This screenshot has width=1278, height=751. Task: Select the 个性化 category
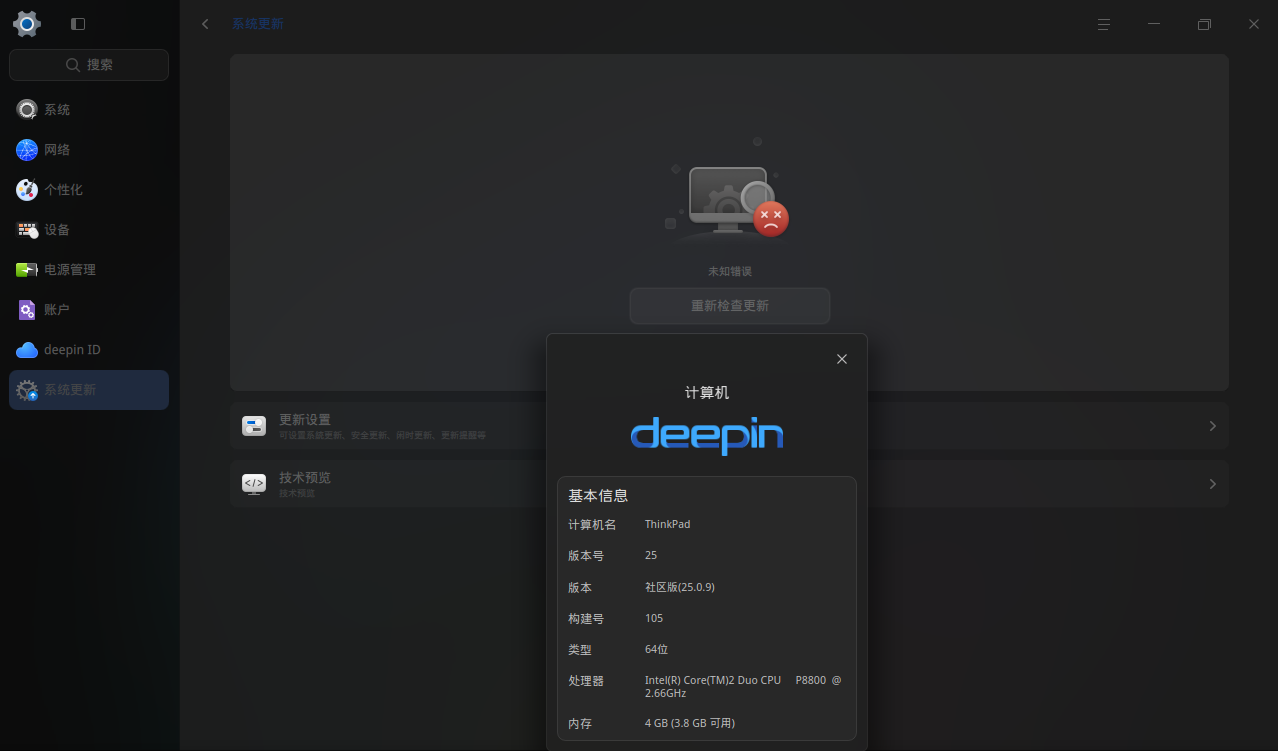(89, 190)
